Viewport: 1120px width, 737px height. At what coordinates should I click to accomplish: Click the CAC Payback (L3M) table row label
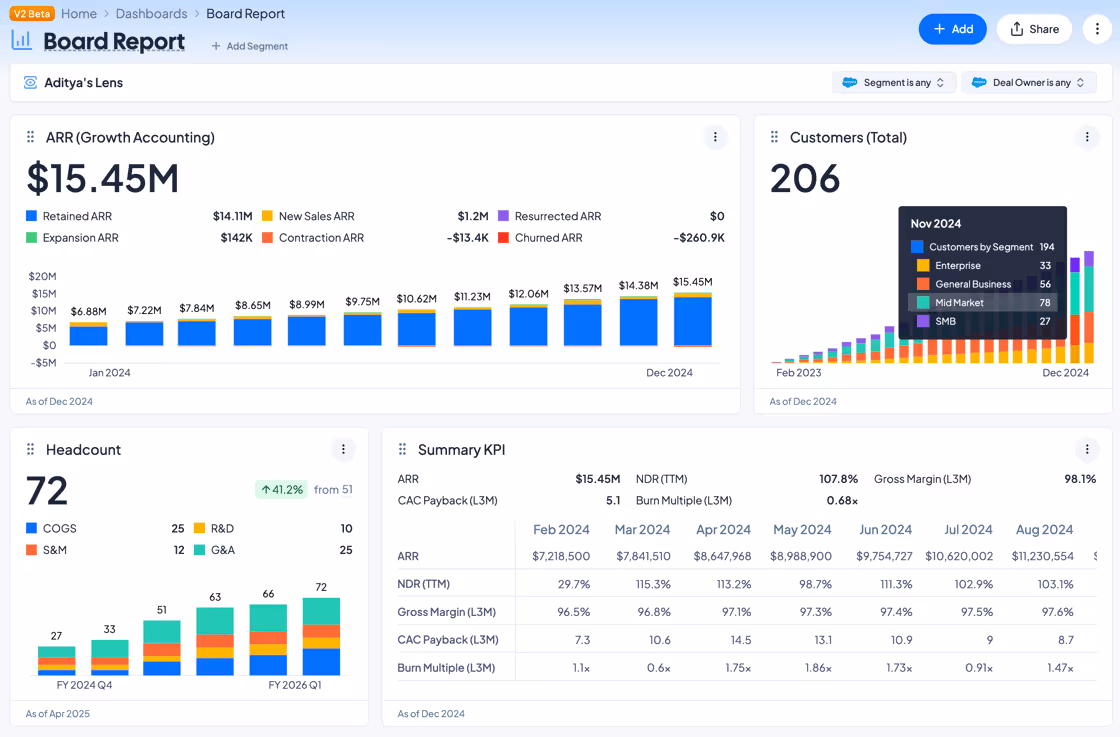click(x=448, y=640)
